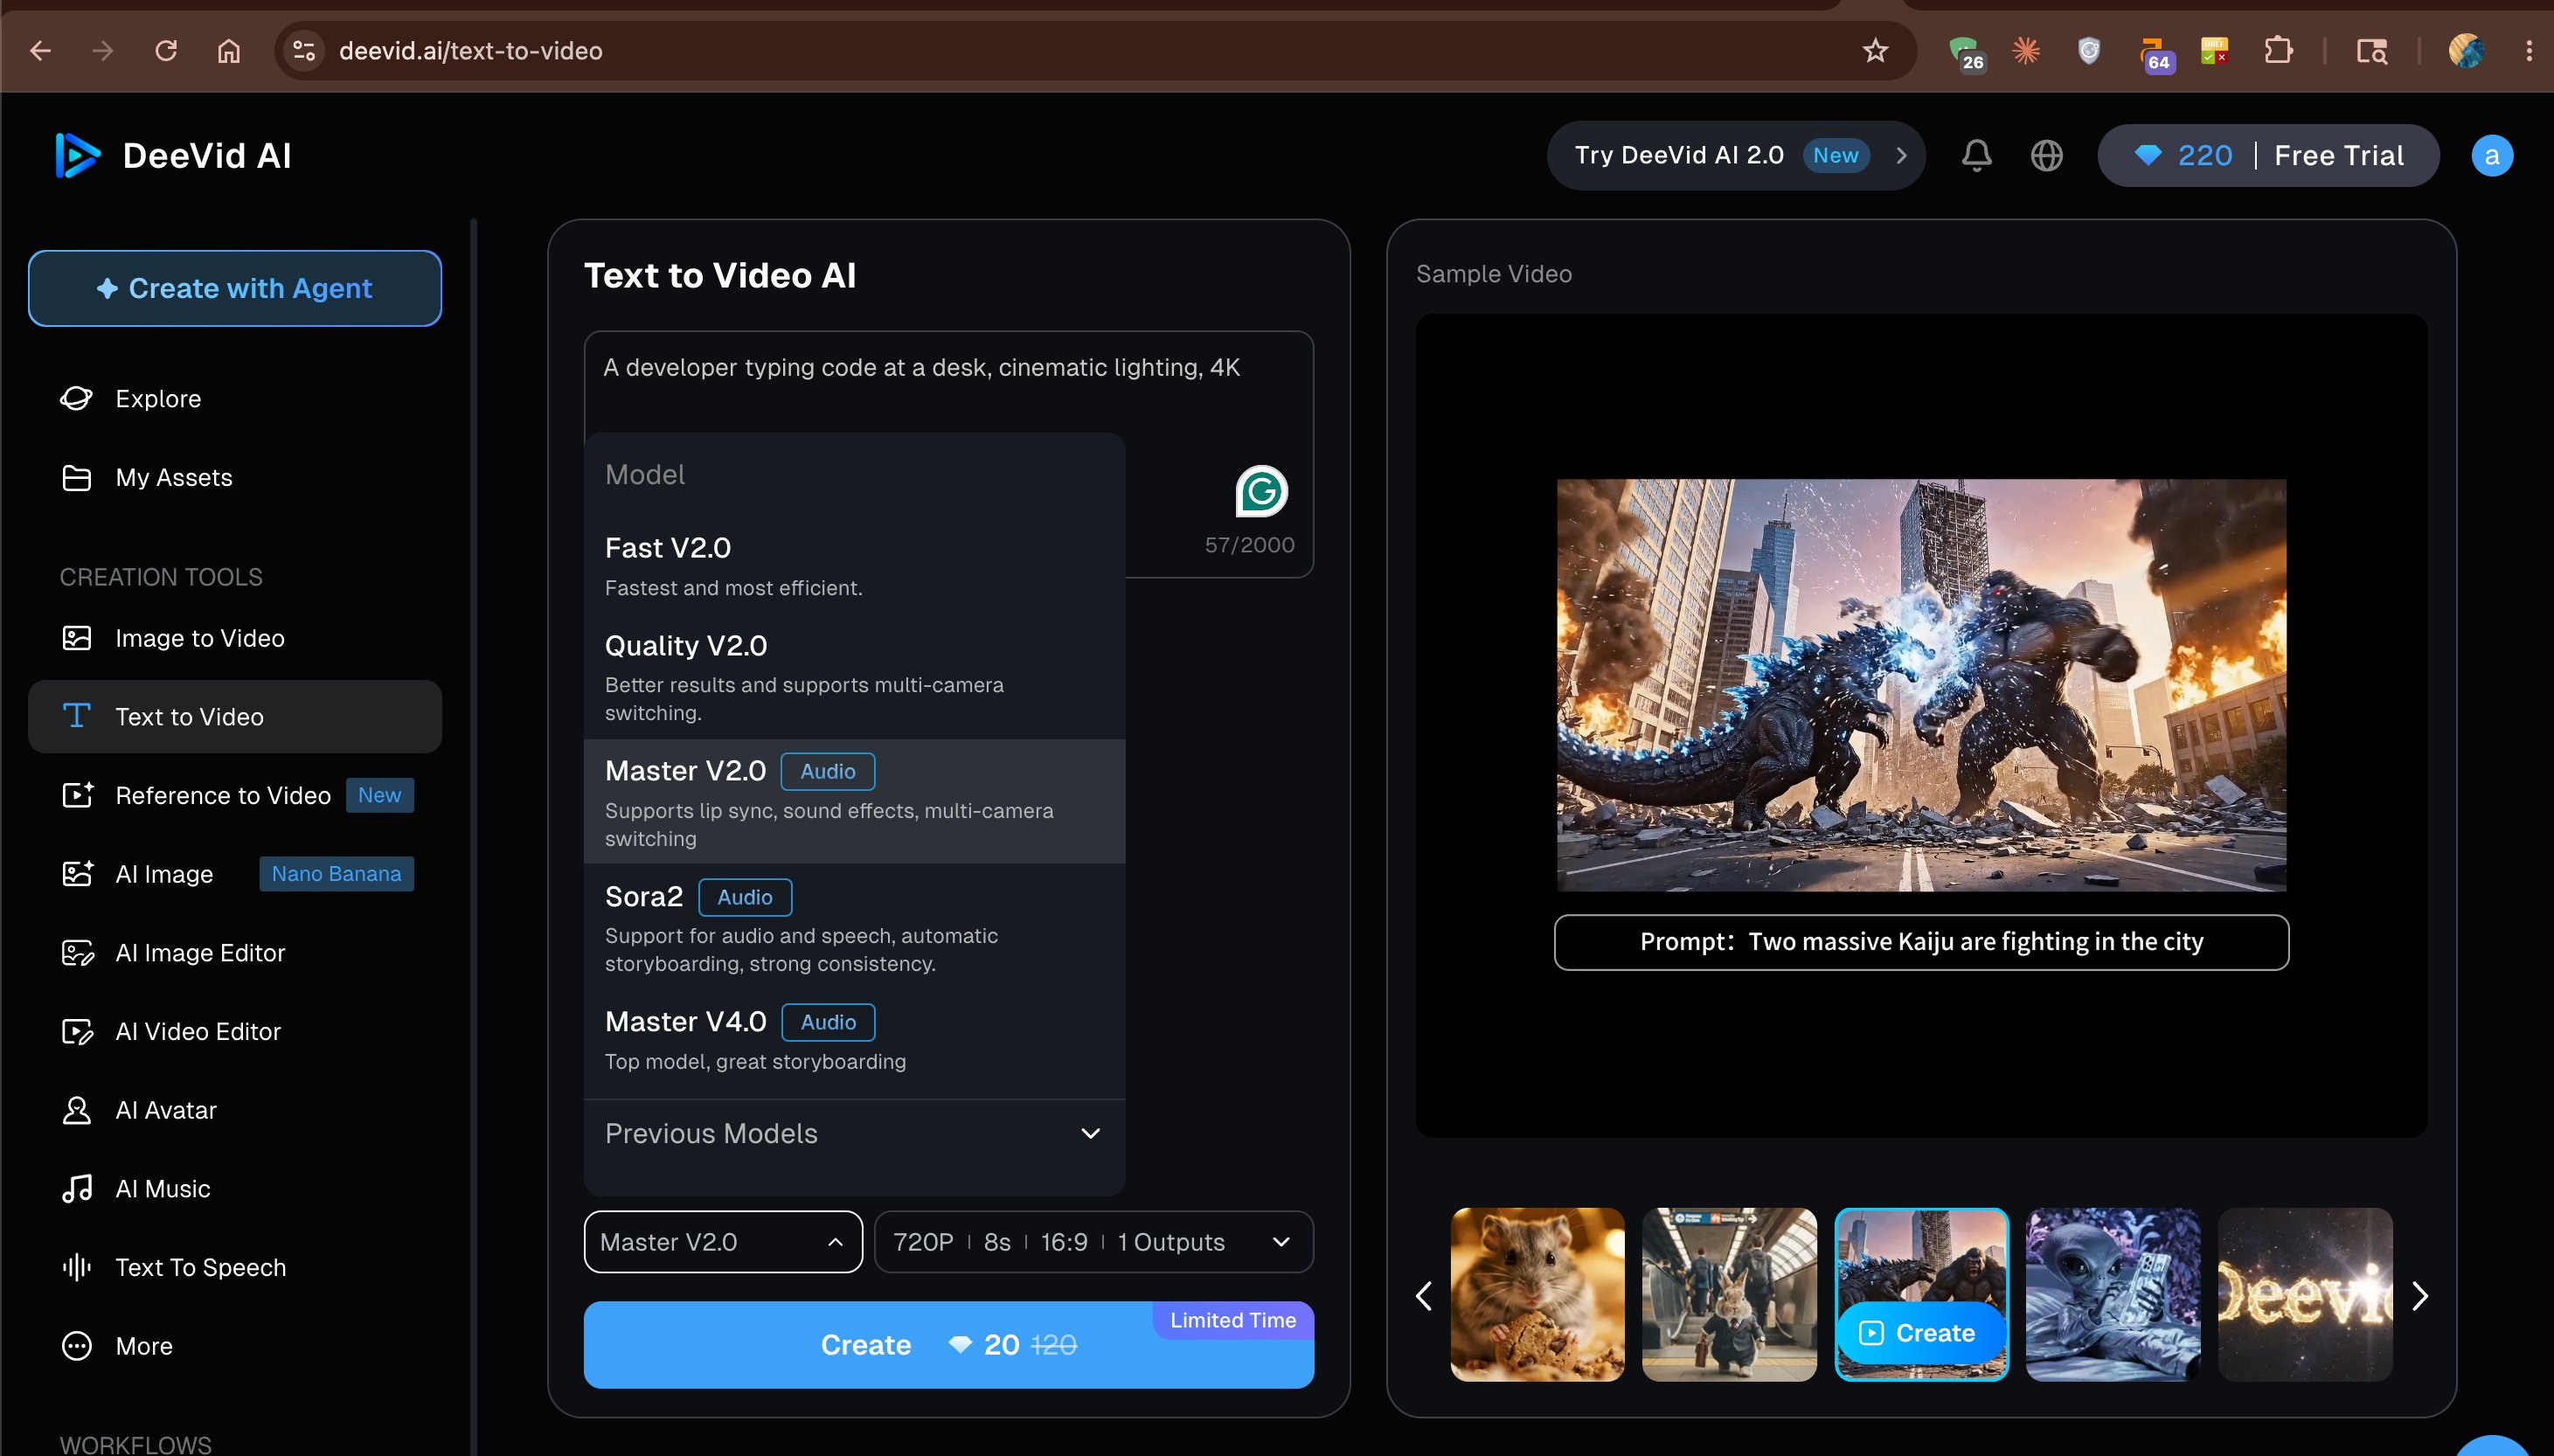Select the alien sample thumbnail
Image resolution: width=2554 pixels, height=1456 pixels.
(2113, 1295)
